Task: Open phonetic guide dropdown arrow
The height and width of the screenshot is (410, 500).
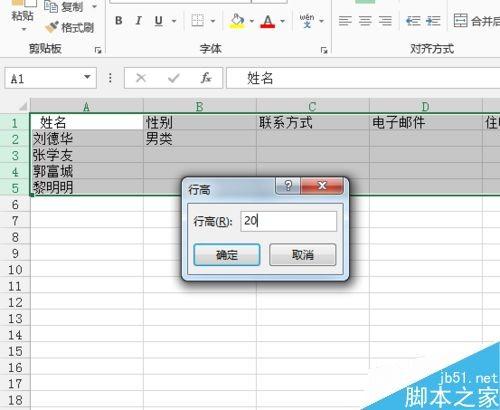Action: pyautogui.click(x=321, y=21)
